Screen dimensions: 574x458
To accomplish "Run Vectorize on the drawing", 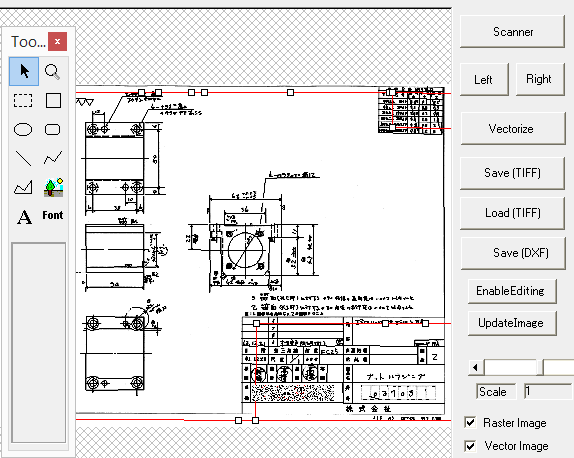I will pyautogui.click(x=512, y=129).
